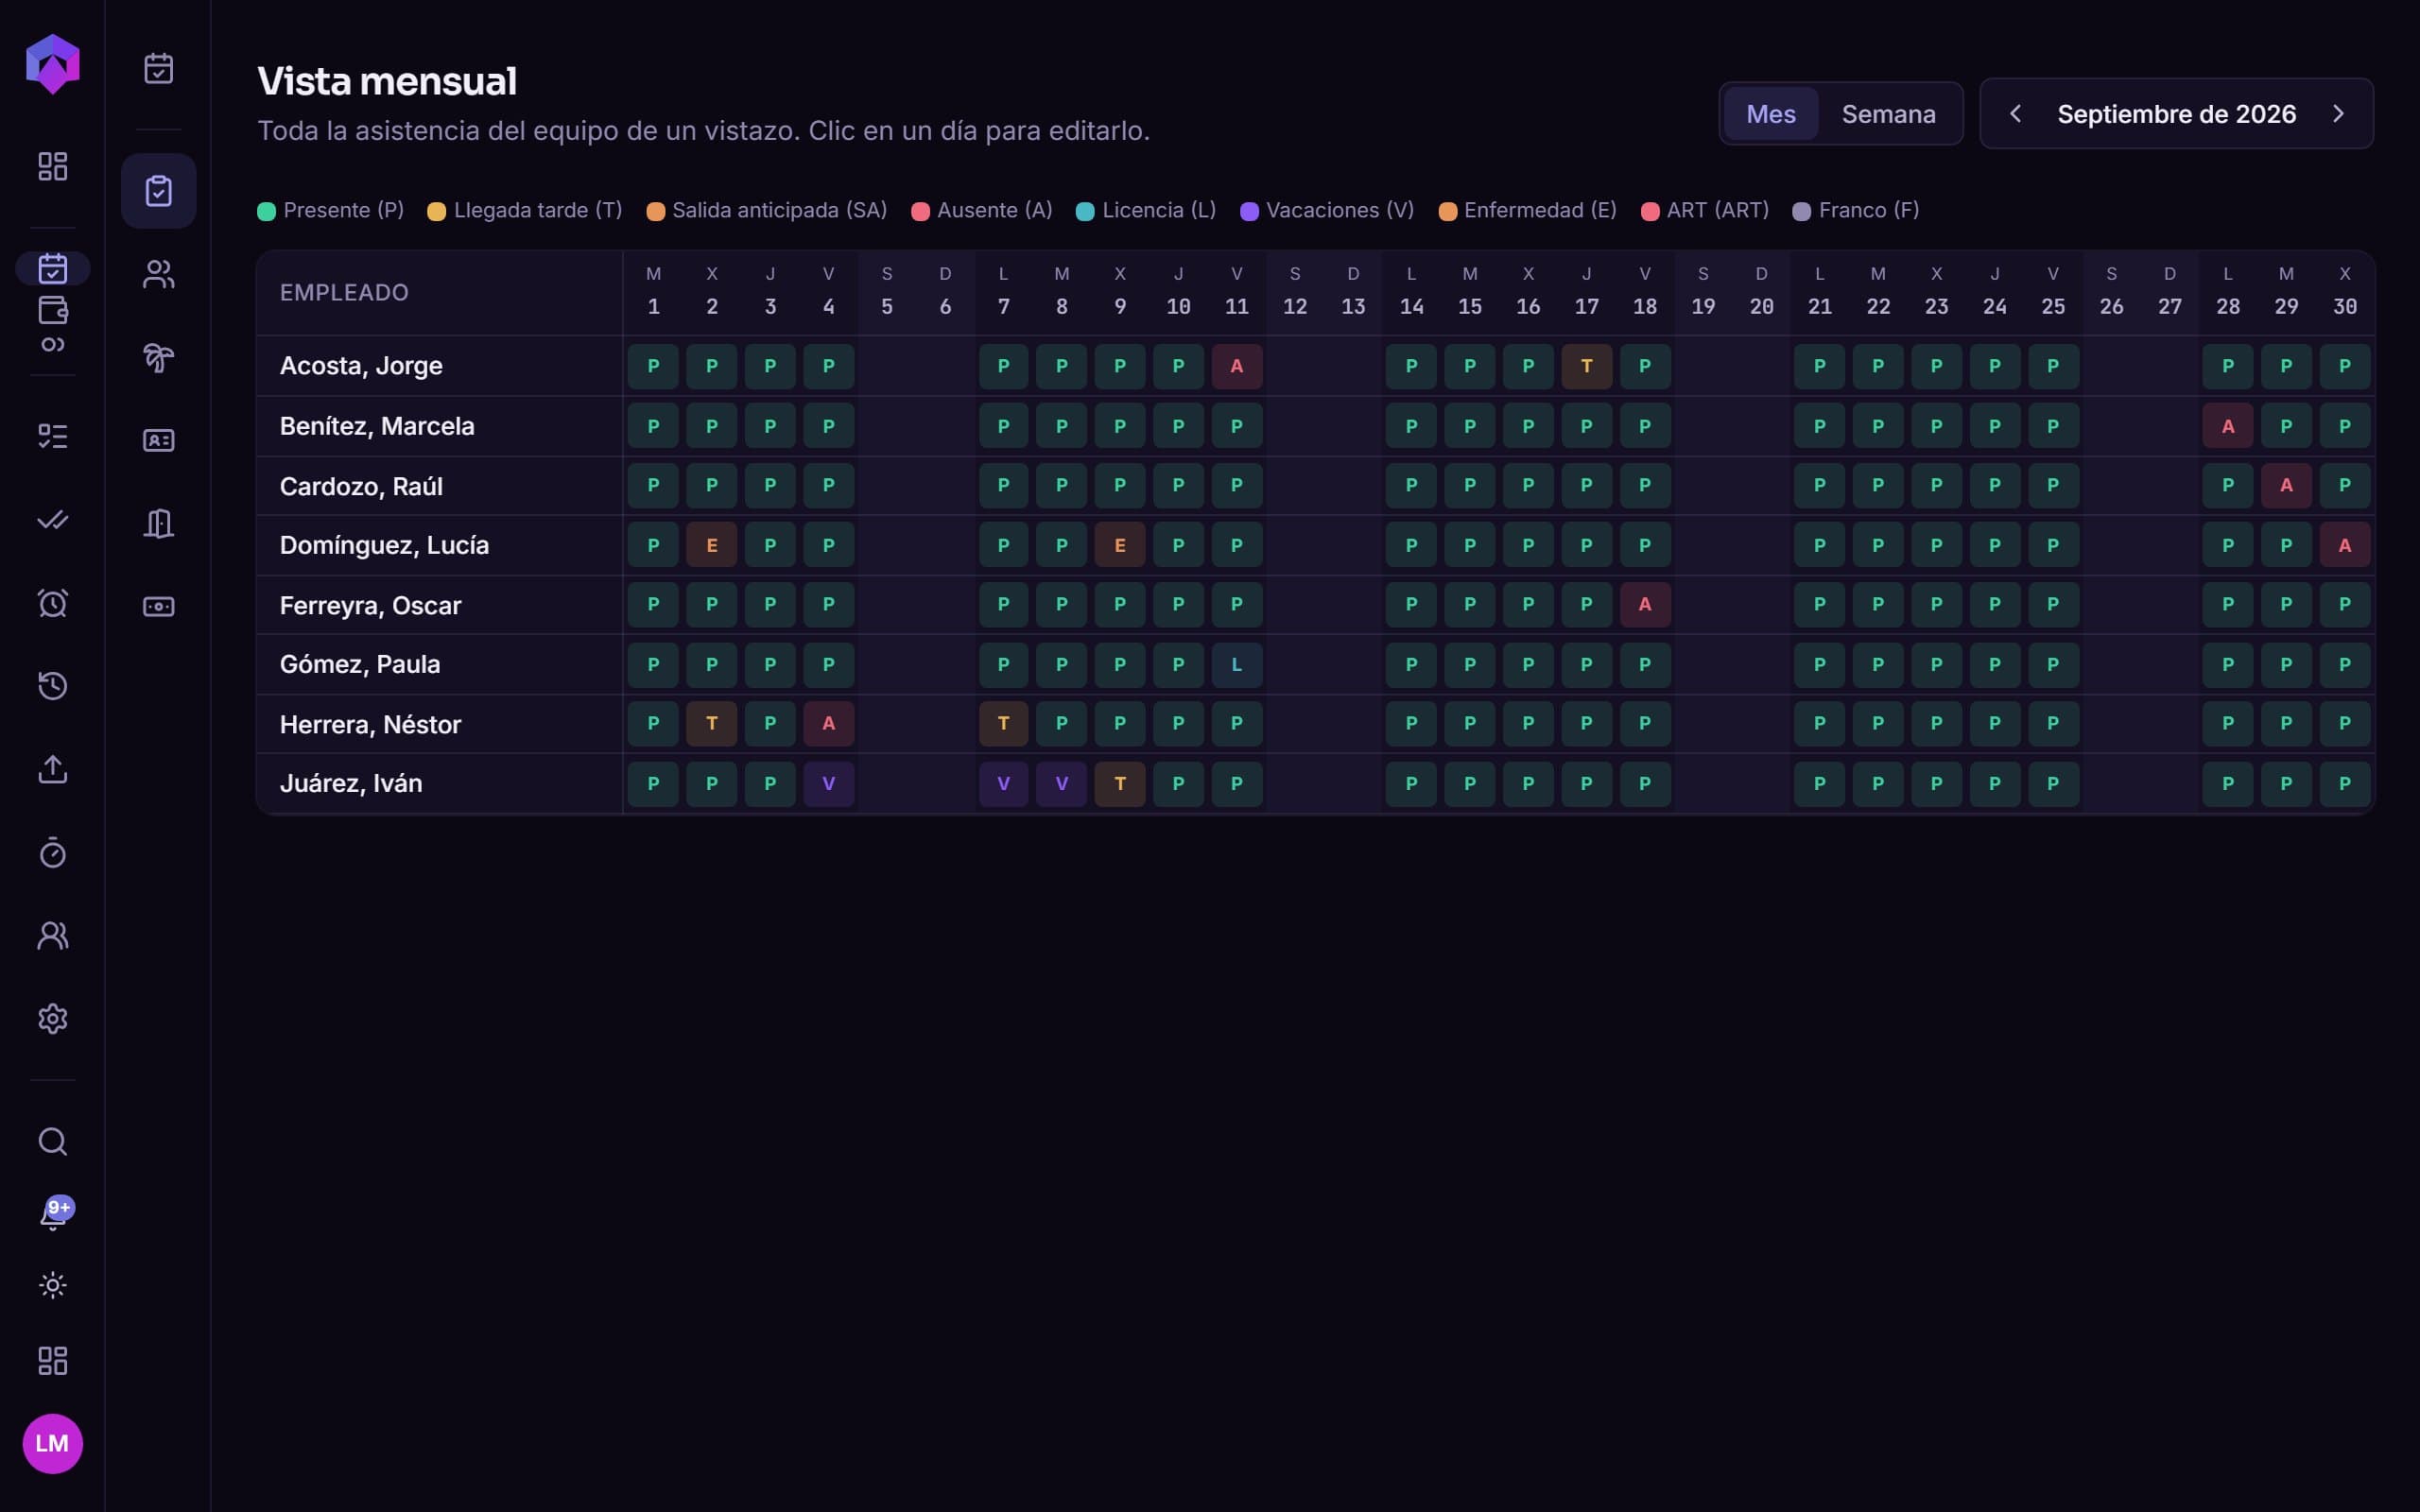Click the search magnifier icon
The image size is (2420, 1512).
click(52, 1142)
